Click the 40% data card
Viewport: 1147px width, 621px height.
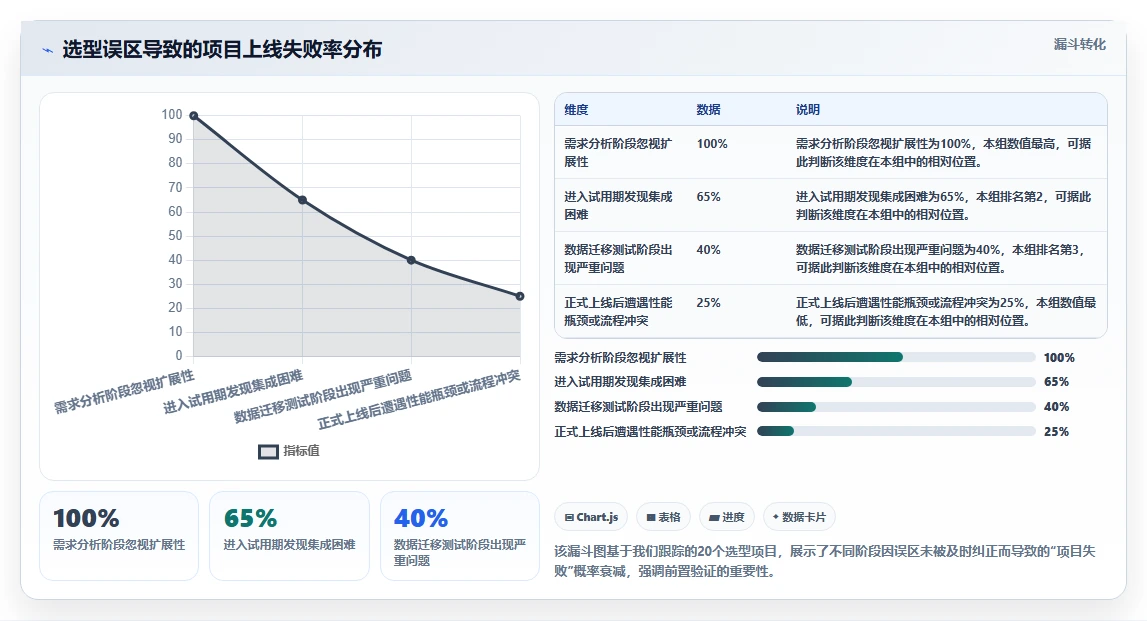point(459,536)
